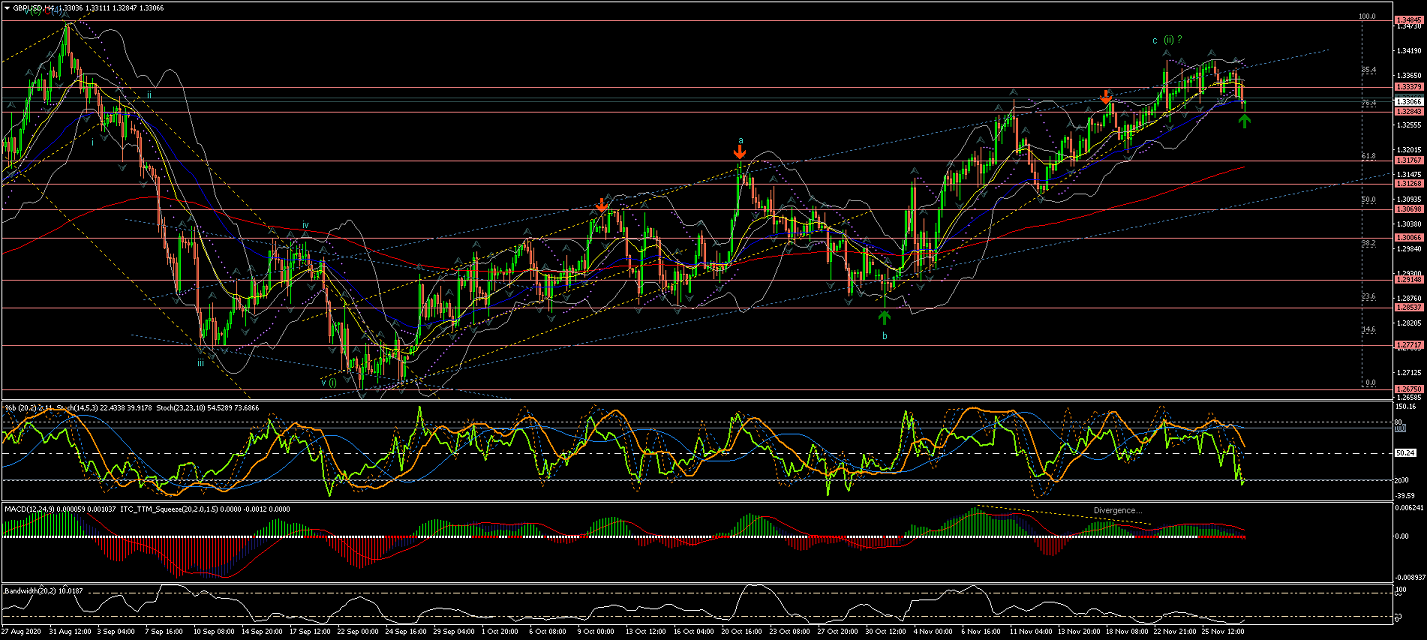Select the 'c (ii) ?' wave label
The width and height of the screenshot is (1427, 640).
point(1167,40)
